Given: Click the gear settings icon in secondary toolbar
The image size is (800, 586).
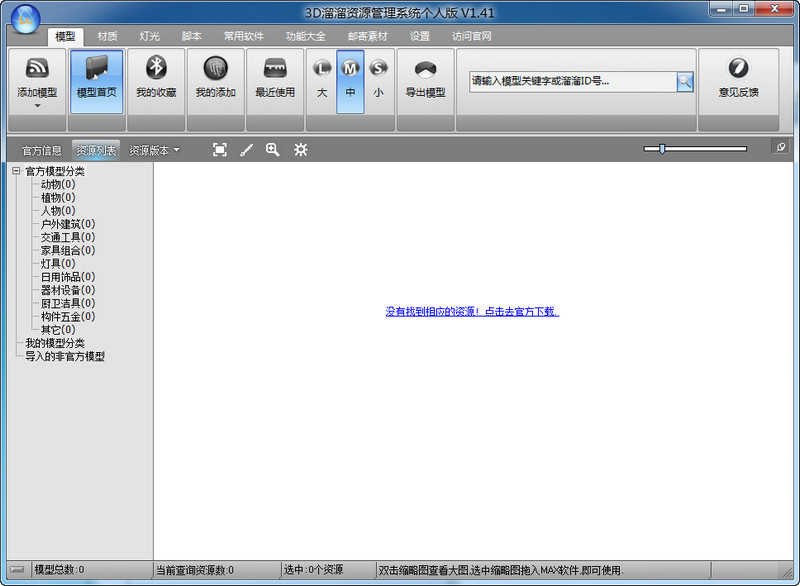Looking at the screenshot, I should pos(300,150).
